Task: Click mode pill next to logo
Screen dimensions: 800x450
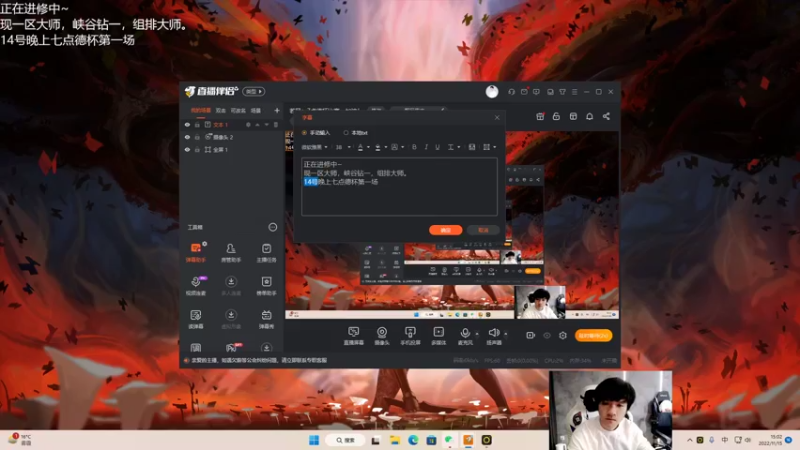Action: [x=254, y=91]
